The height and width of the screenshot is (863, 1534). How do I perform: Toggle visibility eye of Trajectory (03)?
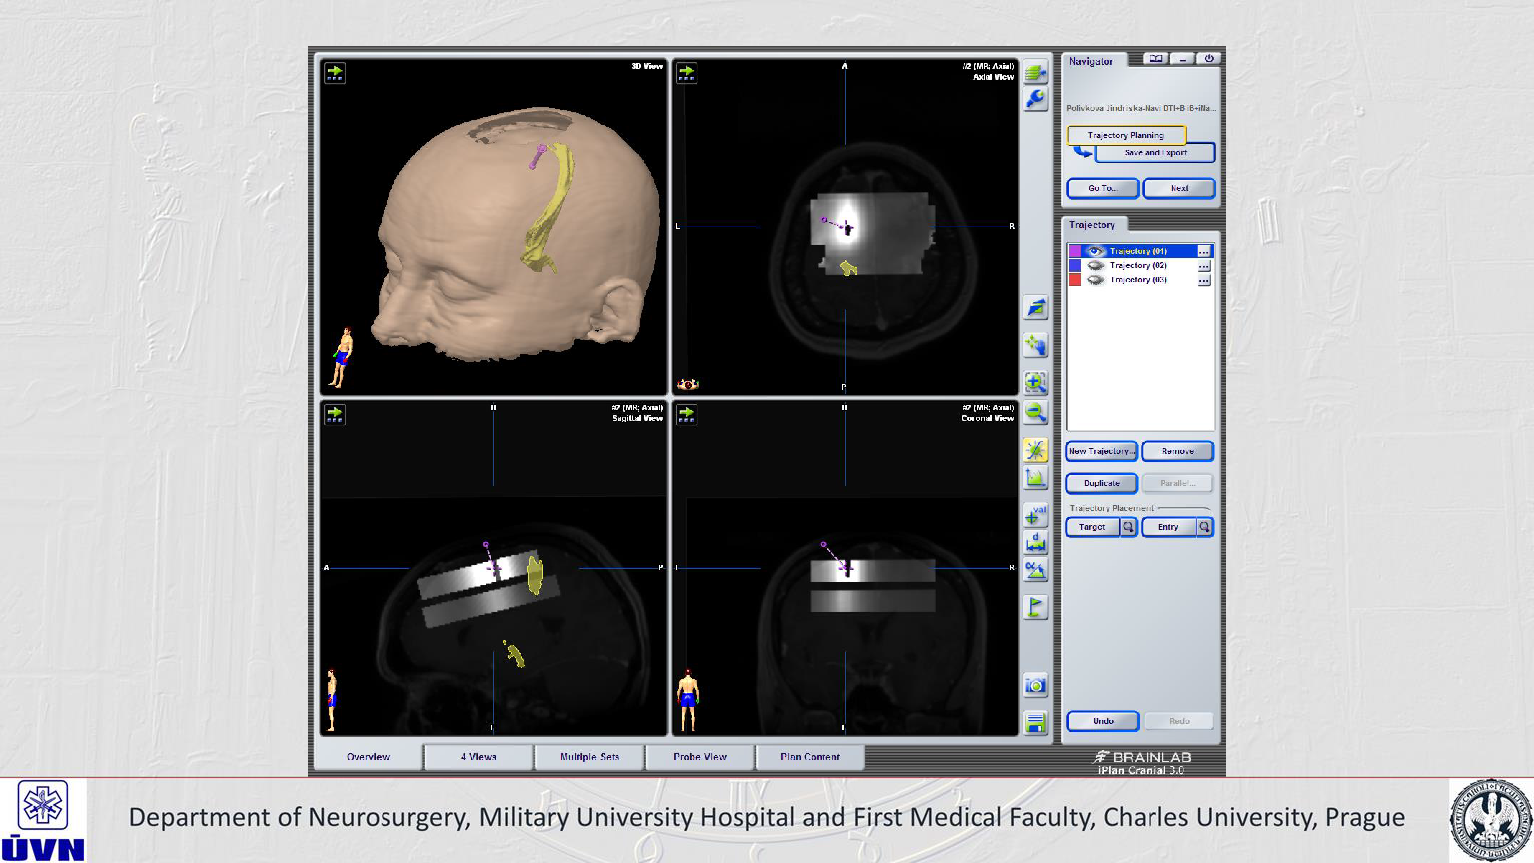[x=1095, y=280]
